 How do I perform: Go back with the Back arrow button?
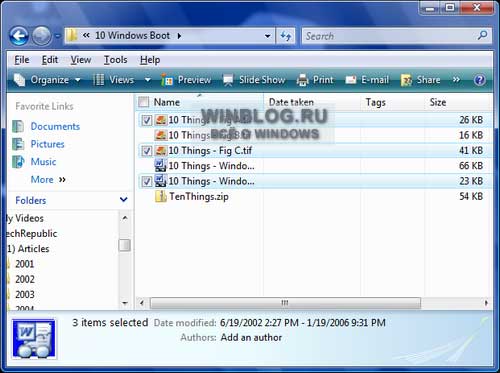point(19,36)
